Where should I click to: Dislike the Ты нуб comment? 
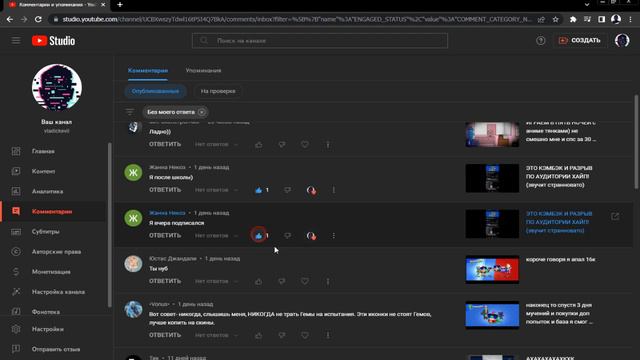click(282, 282)
